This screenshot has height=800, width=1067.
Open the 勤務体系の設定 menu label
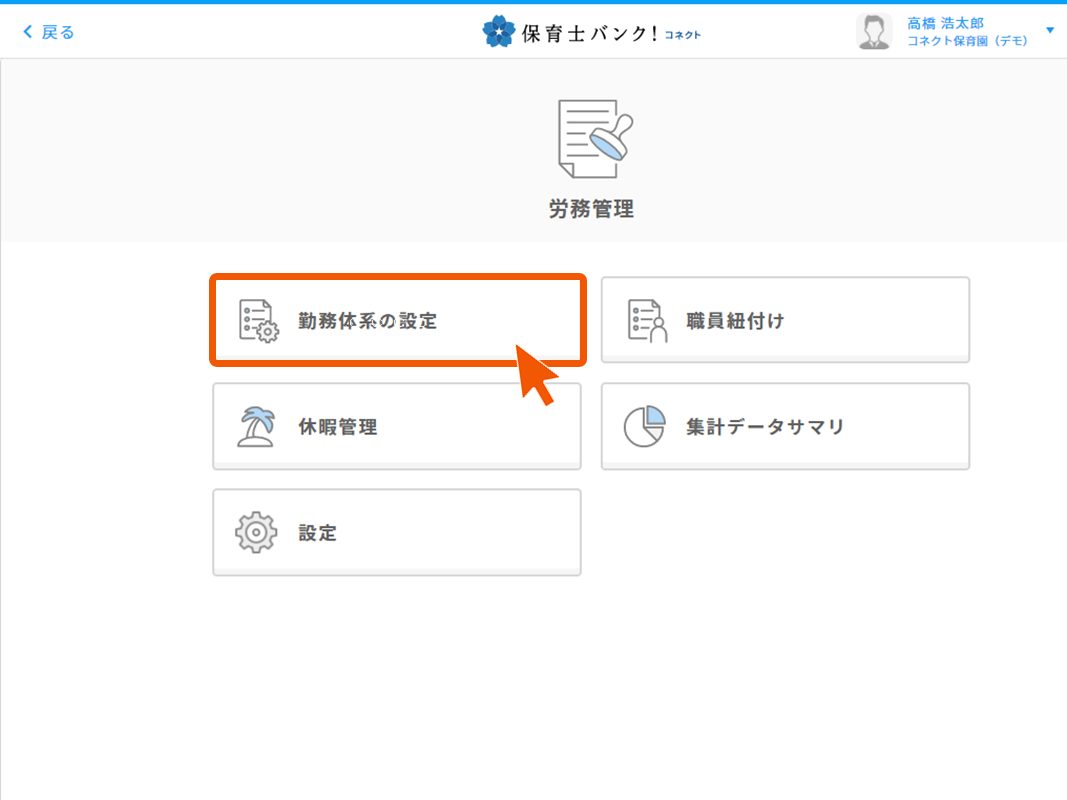tap(367, 322)
